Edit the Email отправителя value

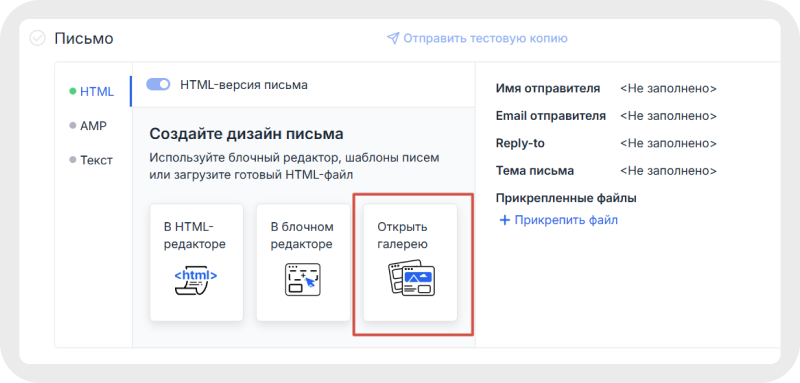pyautogui.click(x=668, y=116)
